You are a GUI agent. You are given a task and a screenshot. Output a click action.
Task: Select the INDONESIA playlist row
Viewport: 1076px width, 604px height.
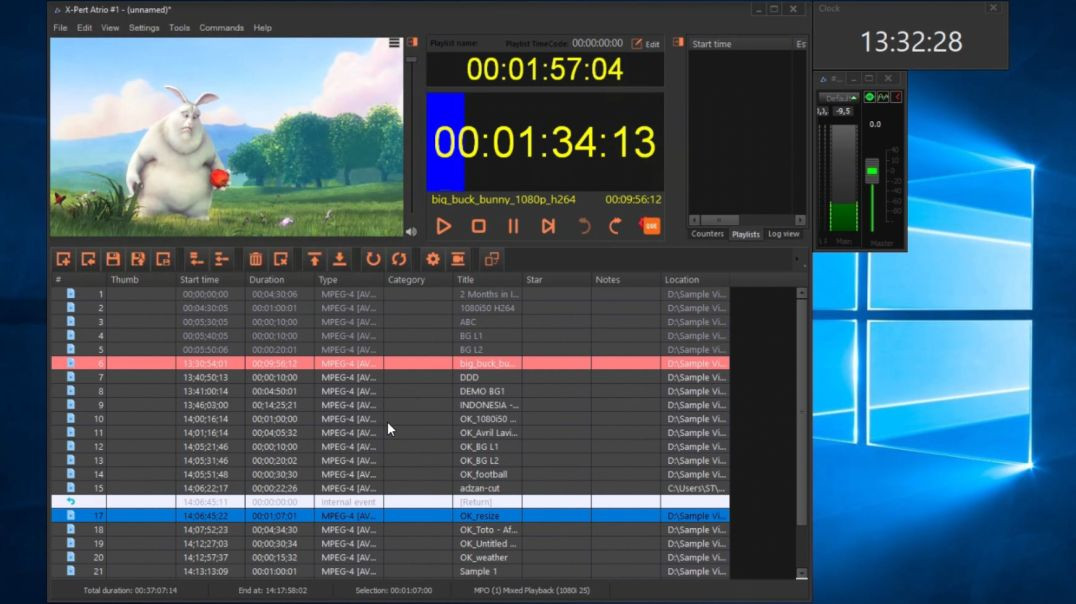[x=390, y=405]
